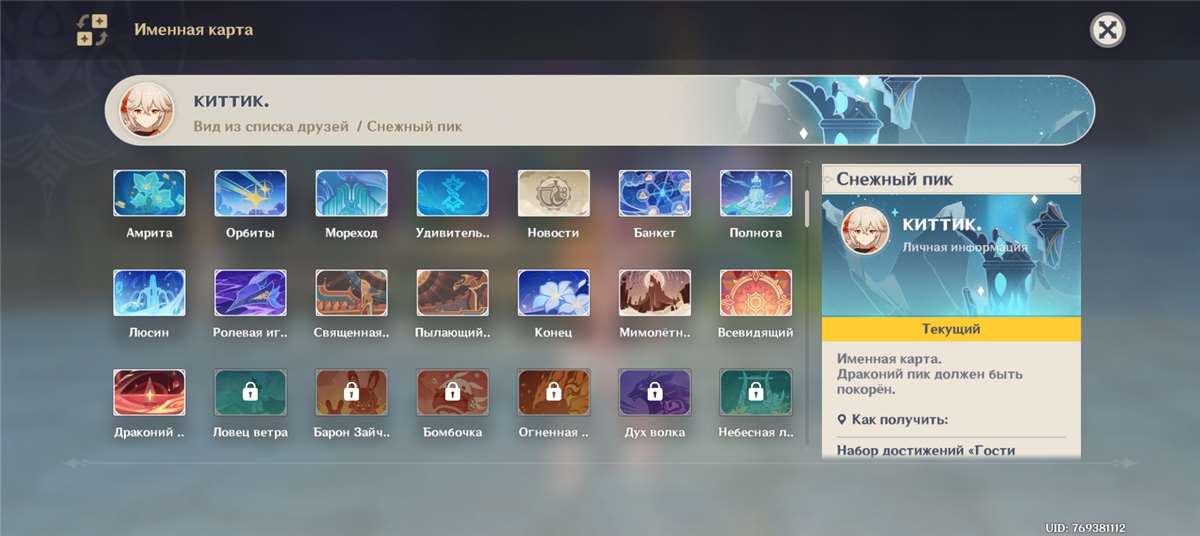Open locked Огненная .. namecard

(x=553, y=393)
